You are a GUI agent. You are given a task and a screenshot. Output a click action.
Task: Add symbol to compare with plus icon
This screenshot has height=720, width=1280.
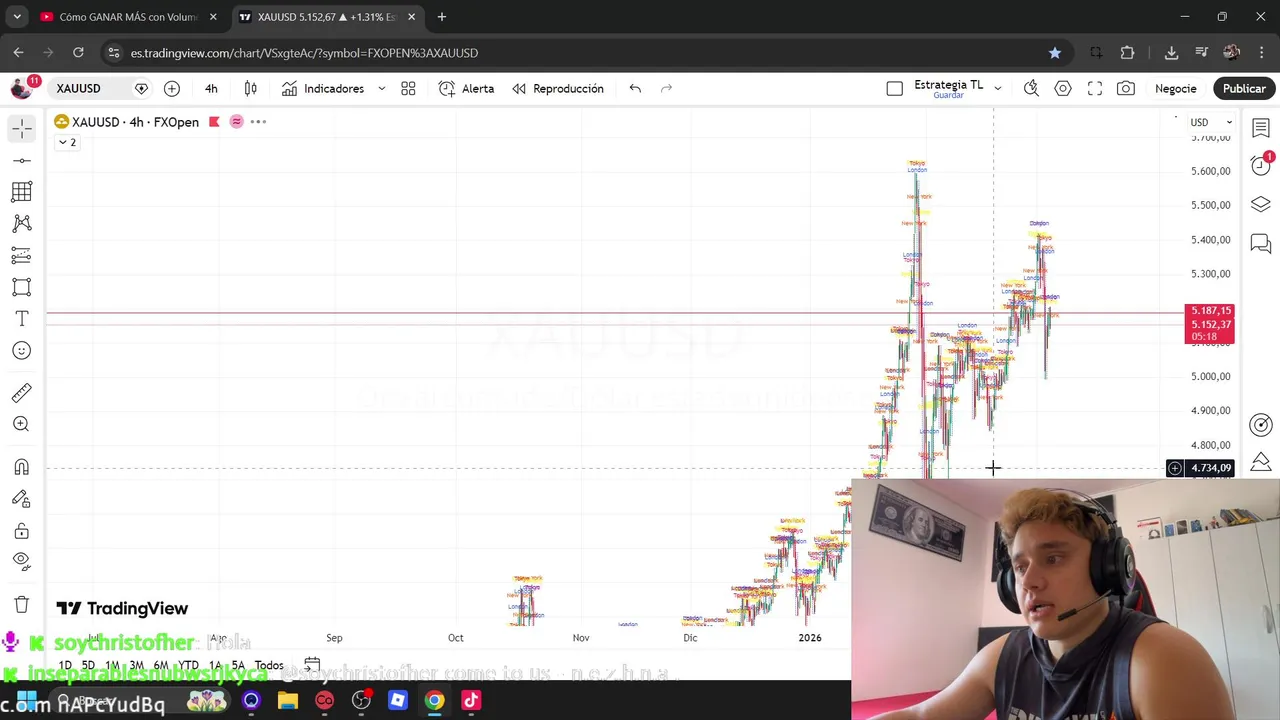tap(172, 88)
